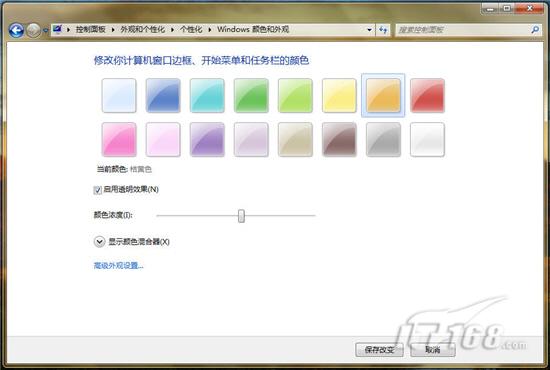Choose the hot pink color swatch
Image resolution: width=550 pixels, height=370 pixels.
click(x=119, y=139)
